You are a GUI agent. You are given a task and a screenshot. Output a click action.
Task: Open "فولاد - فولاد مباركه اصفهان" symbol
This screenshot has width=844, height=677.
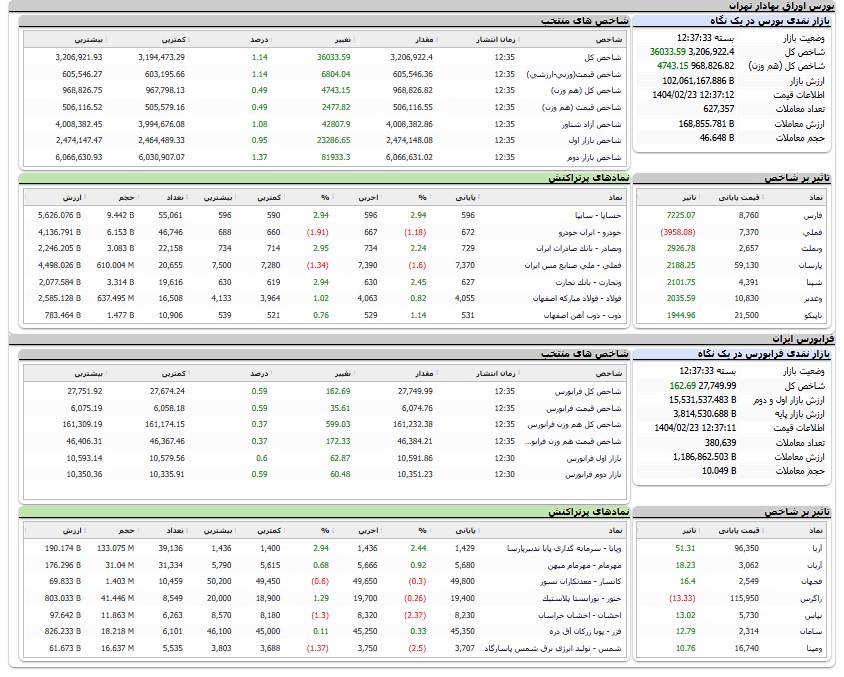(x=577, y=298)
